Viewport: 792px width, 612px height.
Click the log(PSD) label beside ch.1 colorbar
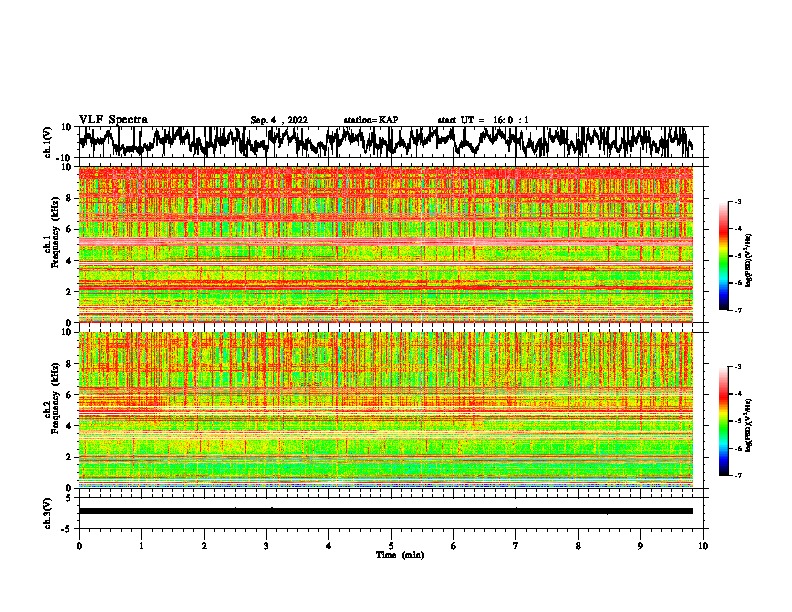point(749,261)
